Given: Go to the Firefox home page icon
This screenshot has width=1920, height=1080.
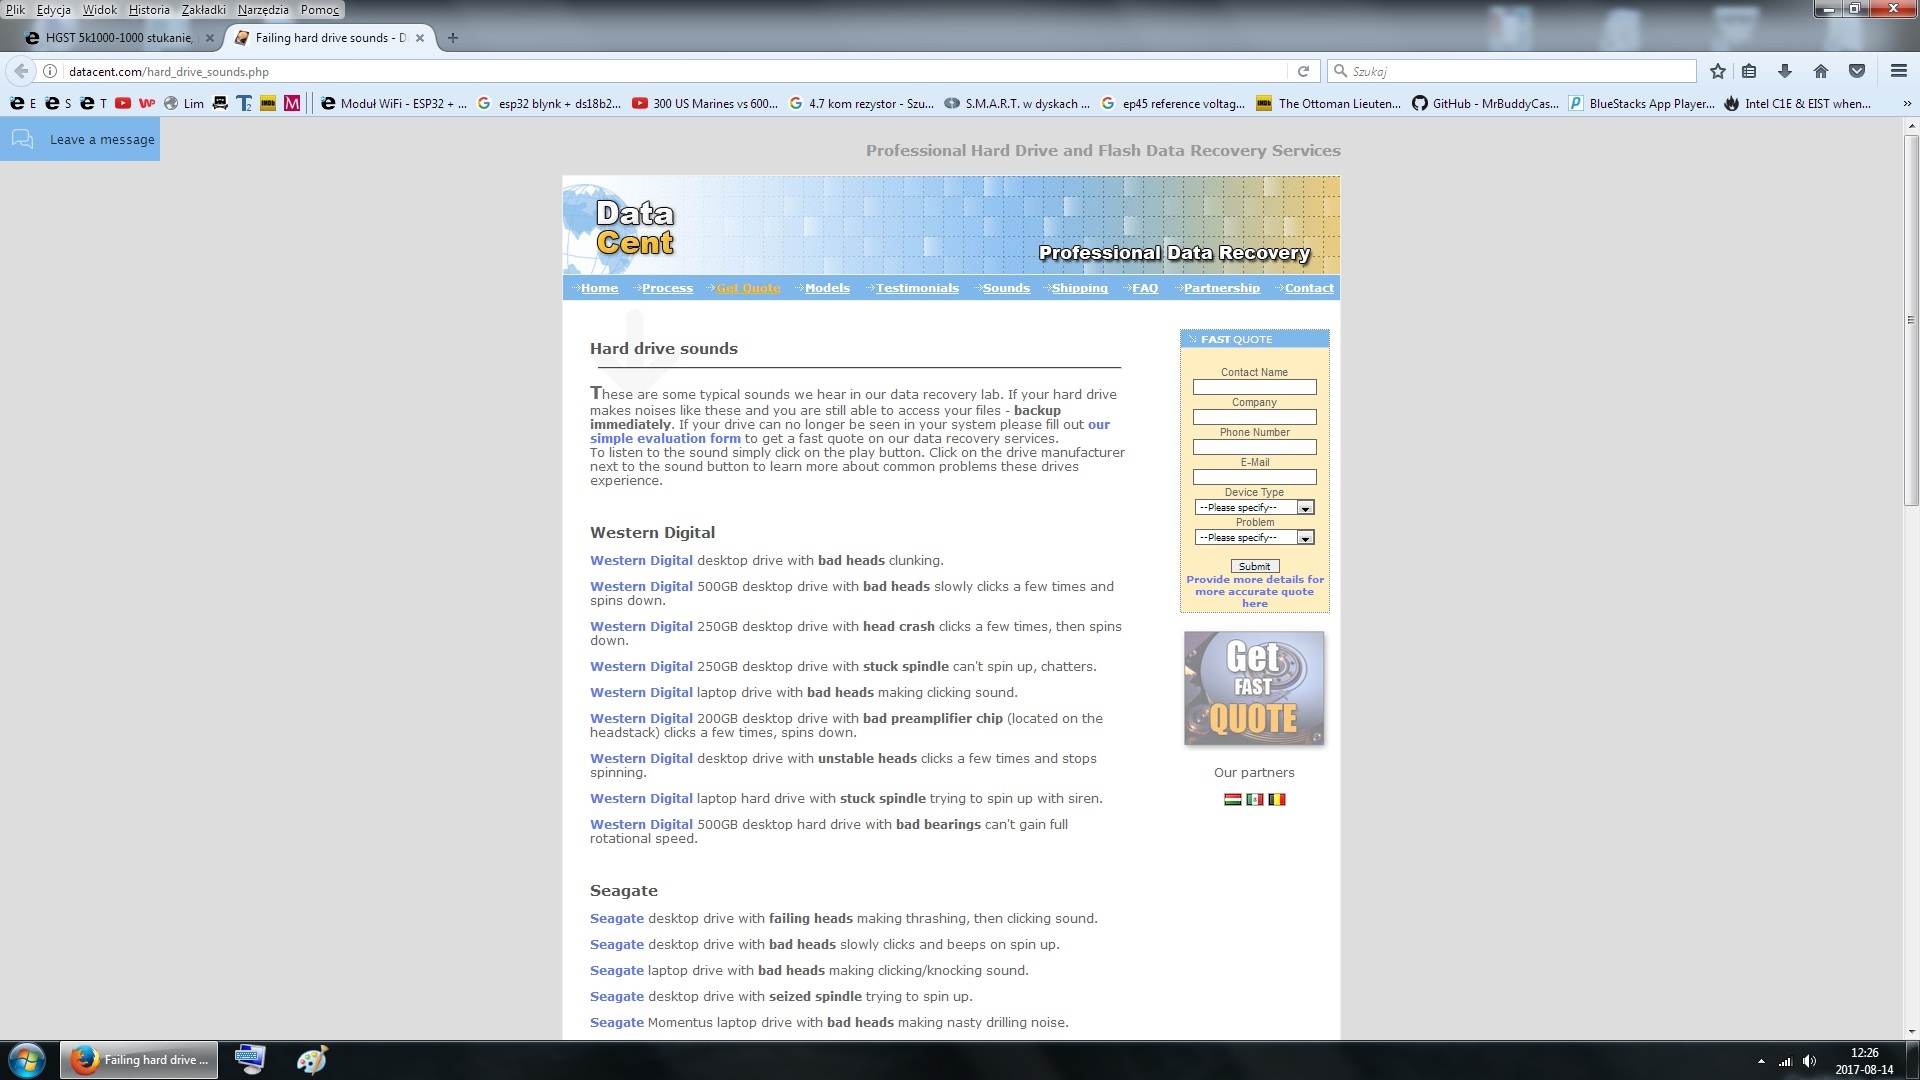Looking at the screenshot, I should pyautogui.click(x=1821, y=71).
